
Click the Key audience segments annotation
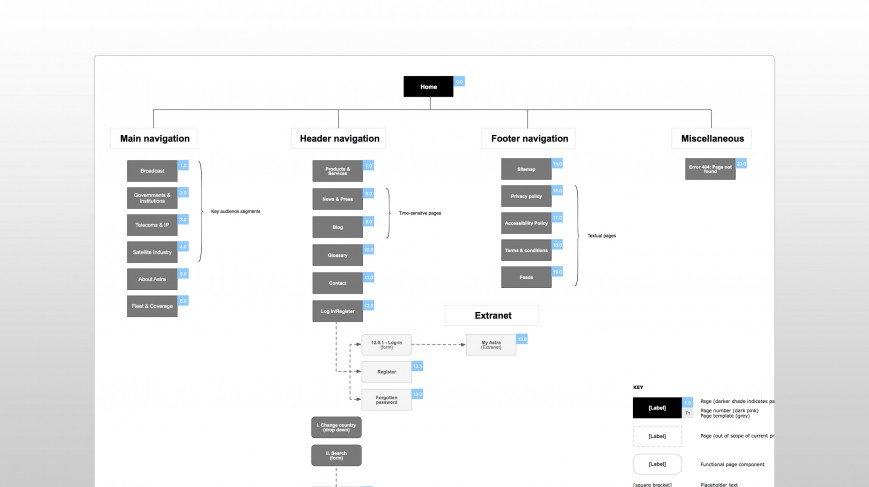pyautogui.click(x=236, y=212)
